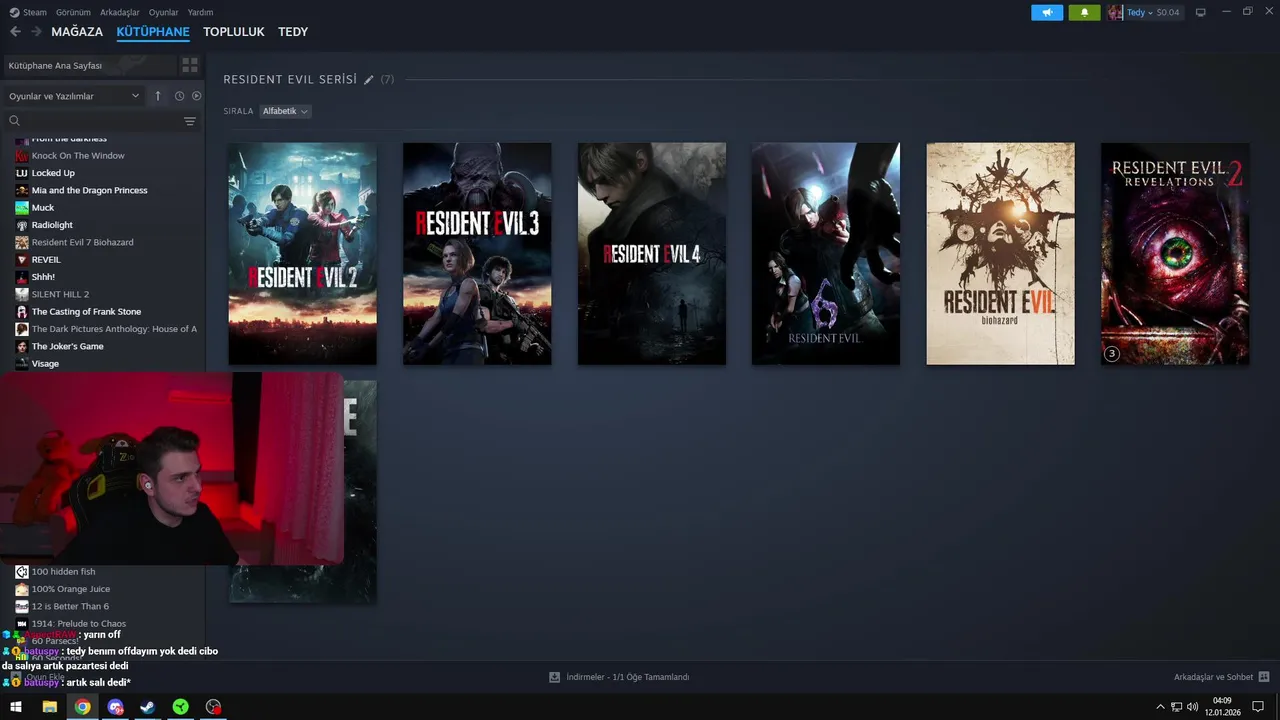Show hidden tray icons chevron
The width and height of the screenshot is (1280, 720).
[x=1160, y=707]
